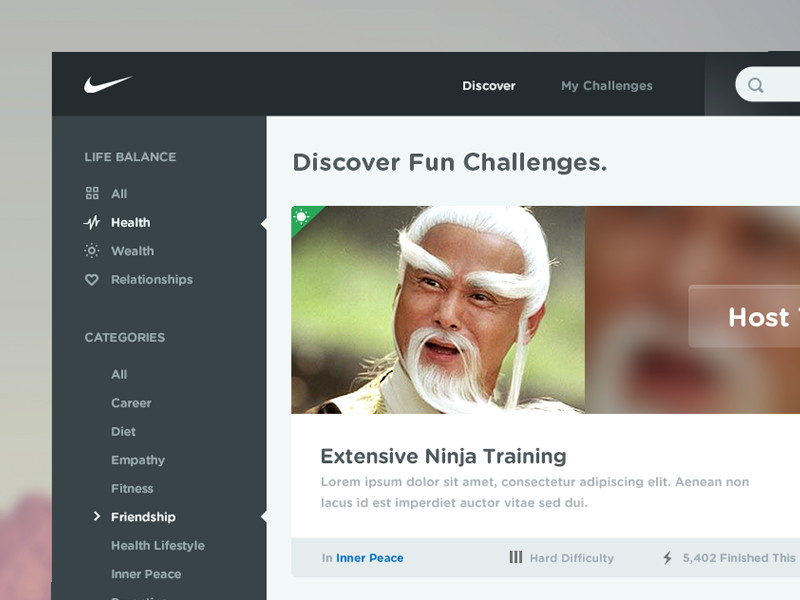This screenshot has width=800, height=600.
Task: Open the Career category
Action: coord(131,403)
